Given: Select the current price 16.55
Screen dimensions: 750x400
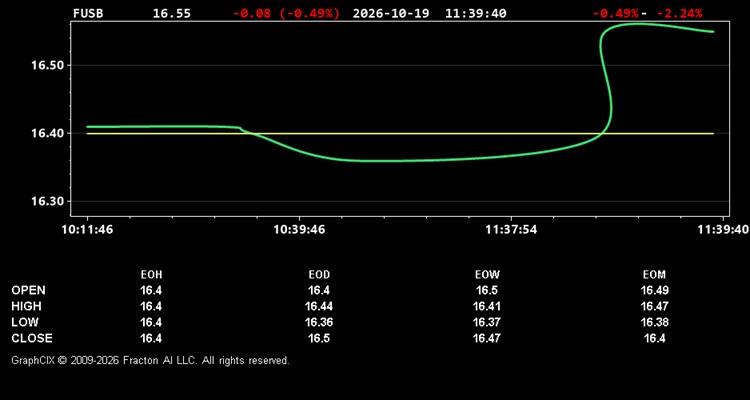Looking at the screenshot, I should tap(171, 13).
